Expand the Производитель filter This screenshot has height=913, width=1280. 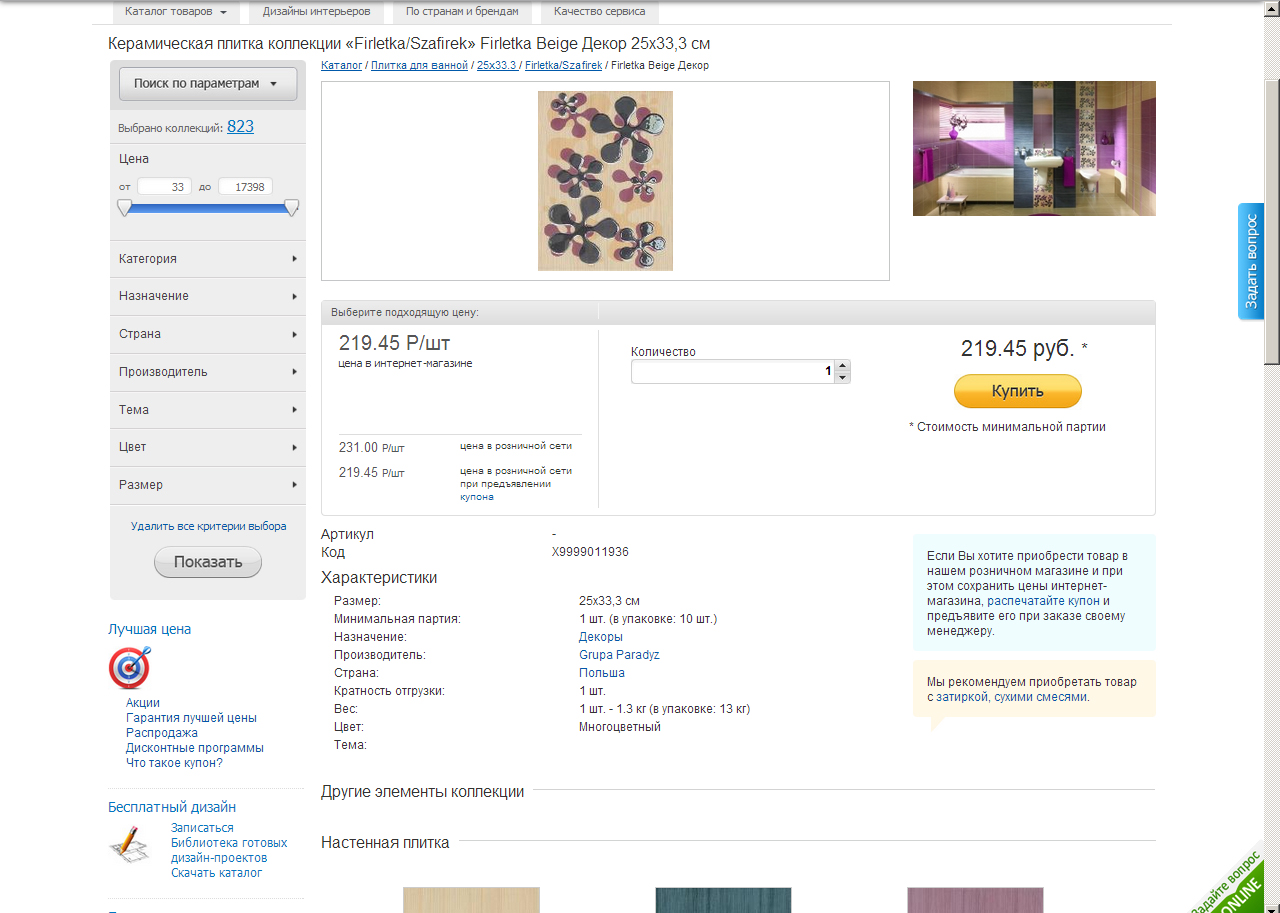208,372
